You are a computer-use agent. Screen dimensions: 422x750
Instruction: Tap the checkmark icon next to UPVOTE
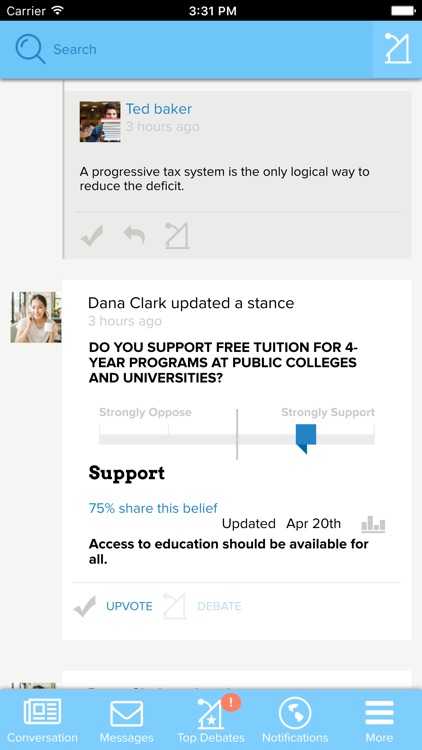point(85,607)
